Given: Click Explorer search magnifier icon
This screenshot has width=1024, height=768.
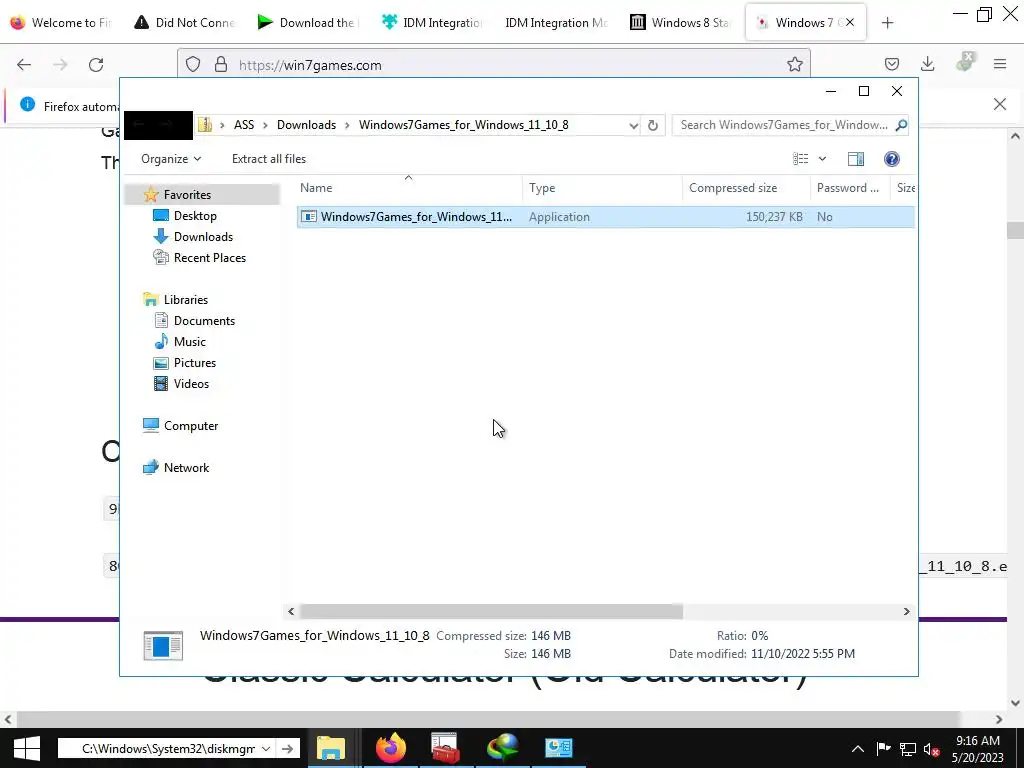Looking at the screenshot, I should pos(901,125).
